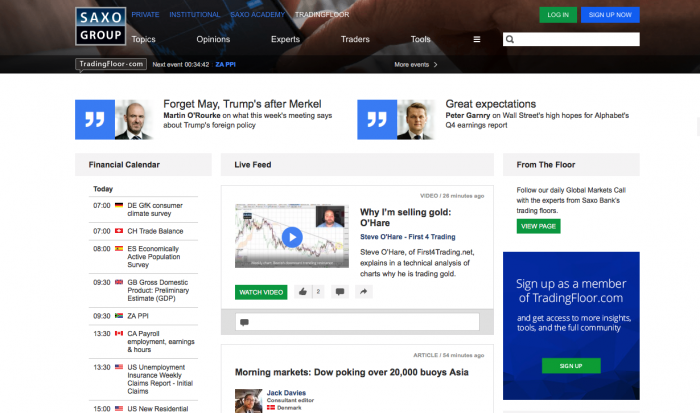Click quote icon beside Peter Garnry
The image size is (700, 413).
click(377, 120)
